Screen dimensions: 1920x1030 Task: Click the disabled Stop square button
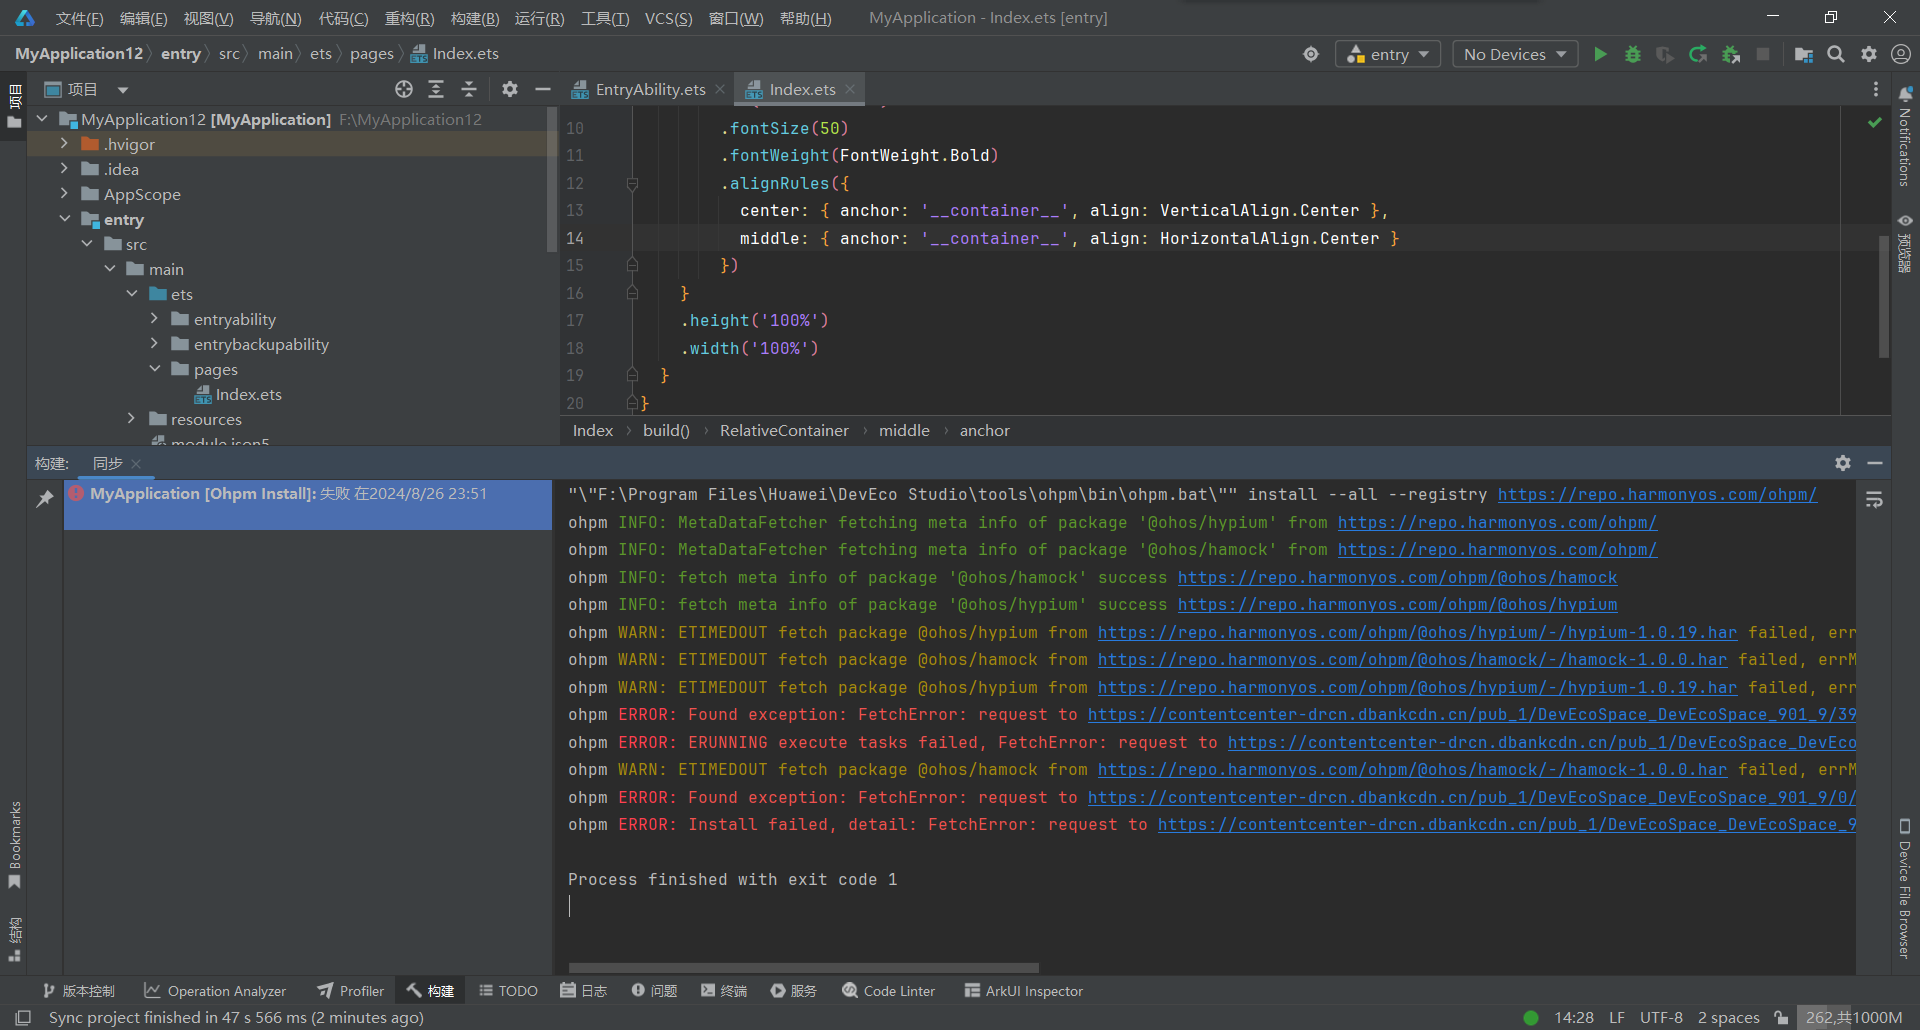(x=1763, y=54)
